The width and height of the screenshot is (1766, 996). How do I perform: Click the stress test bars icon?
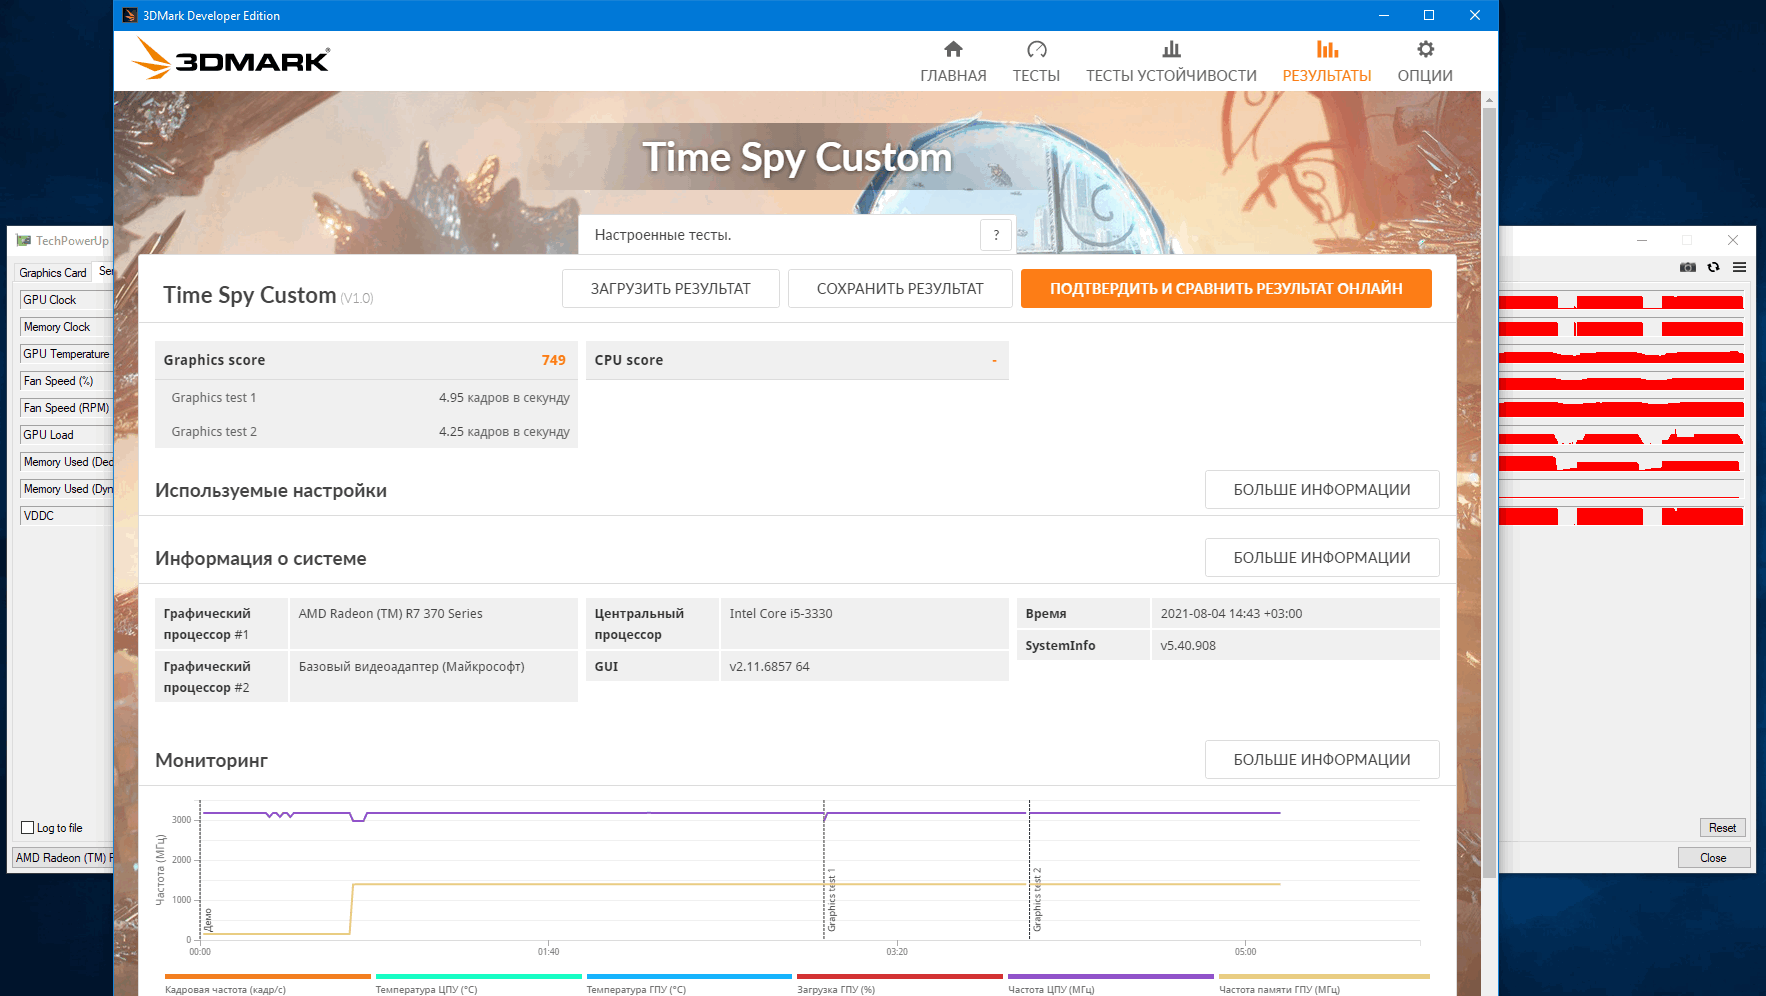click(1171, 49)
